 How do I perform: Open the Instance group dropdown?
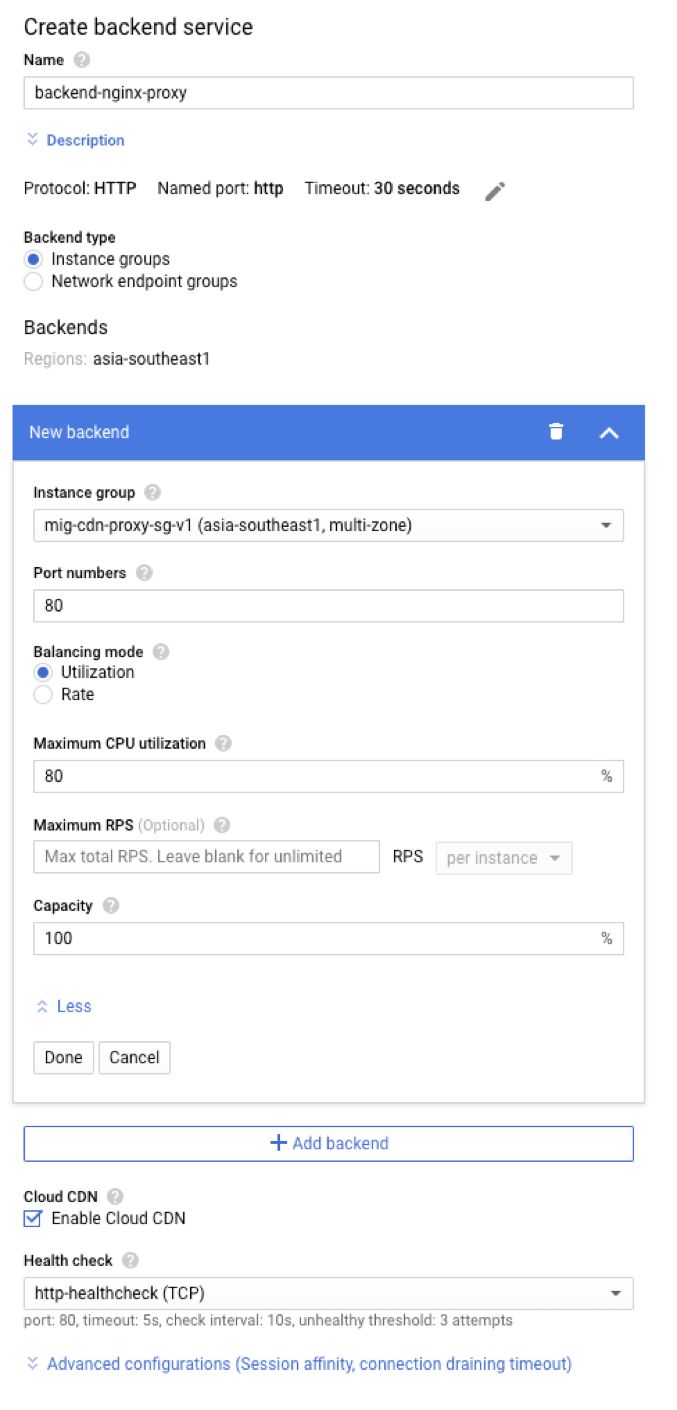tap(328, 525)
